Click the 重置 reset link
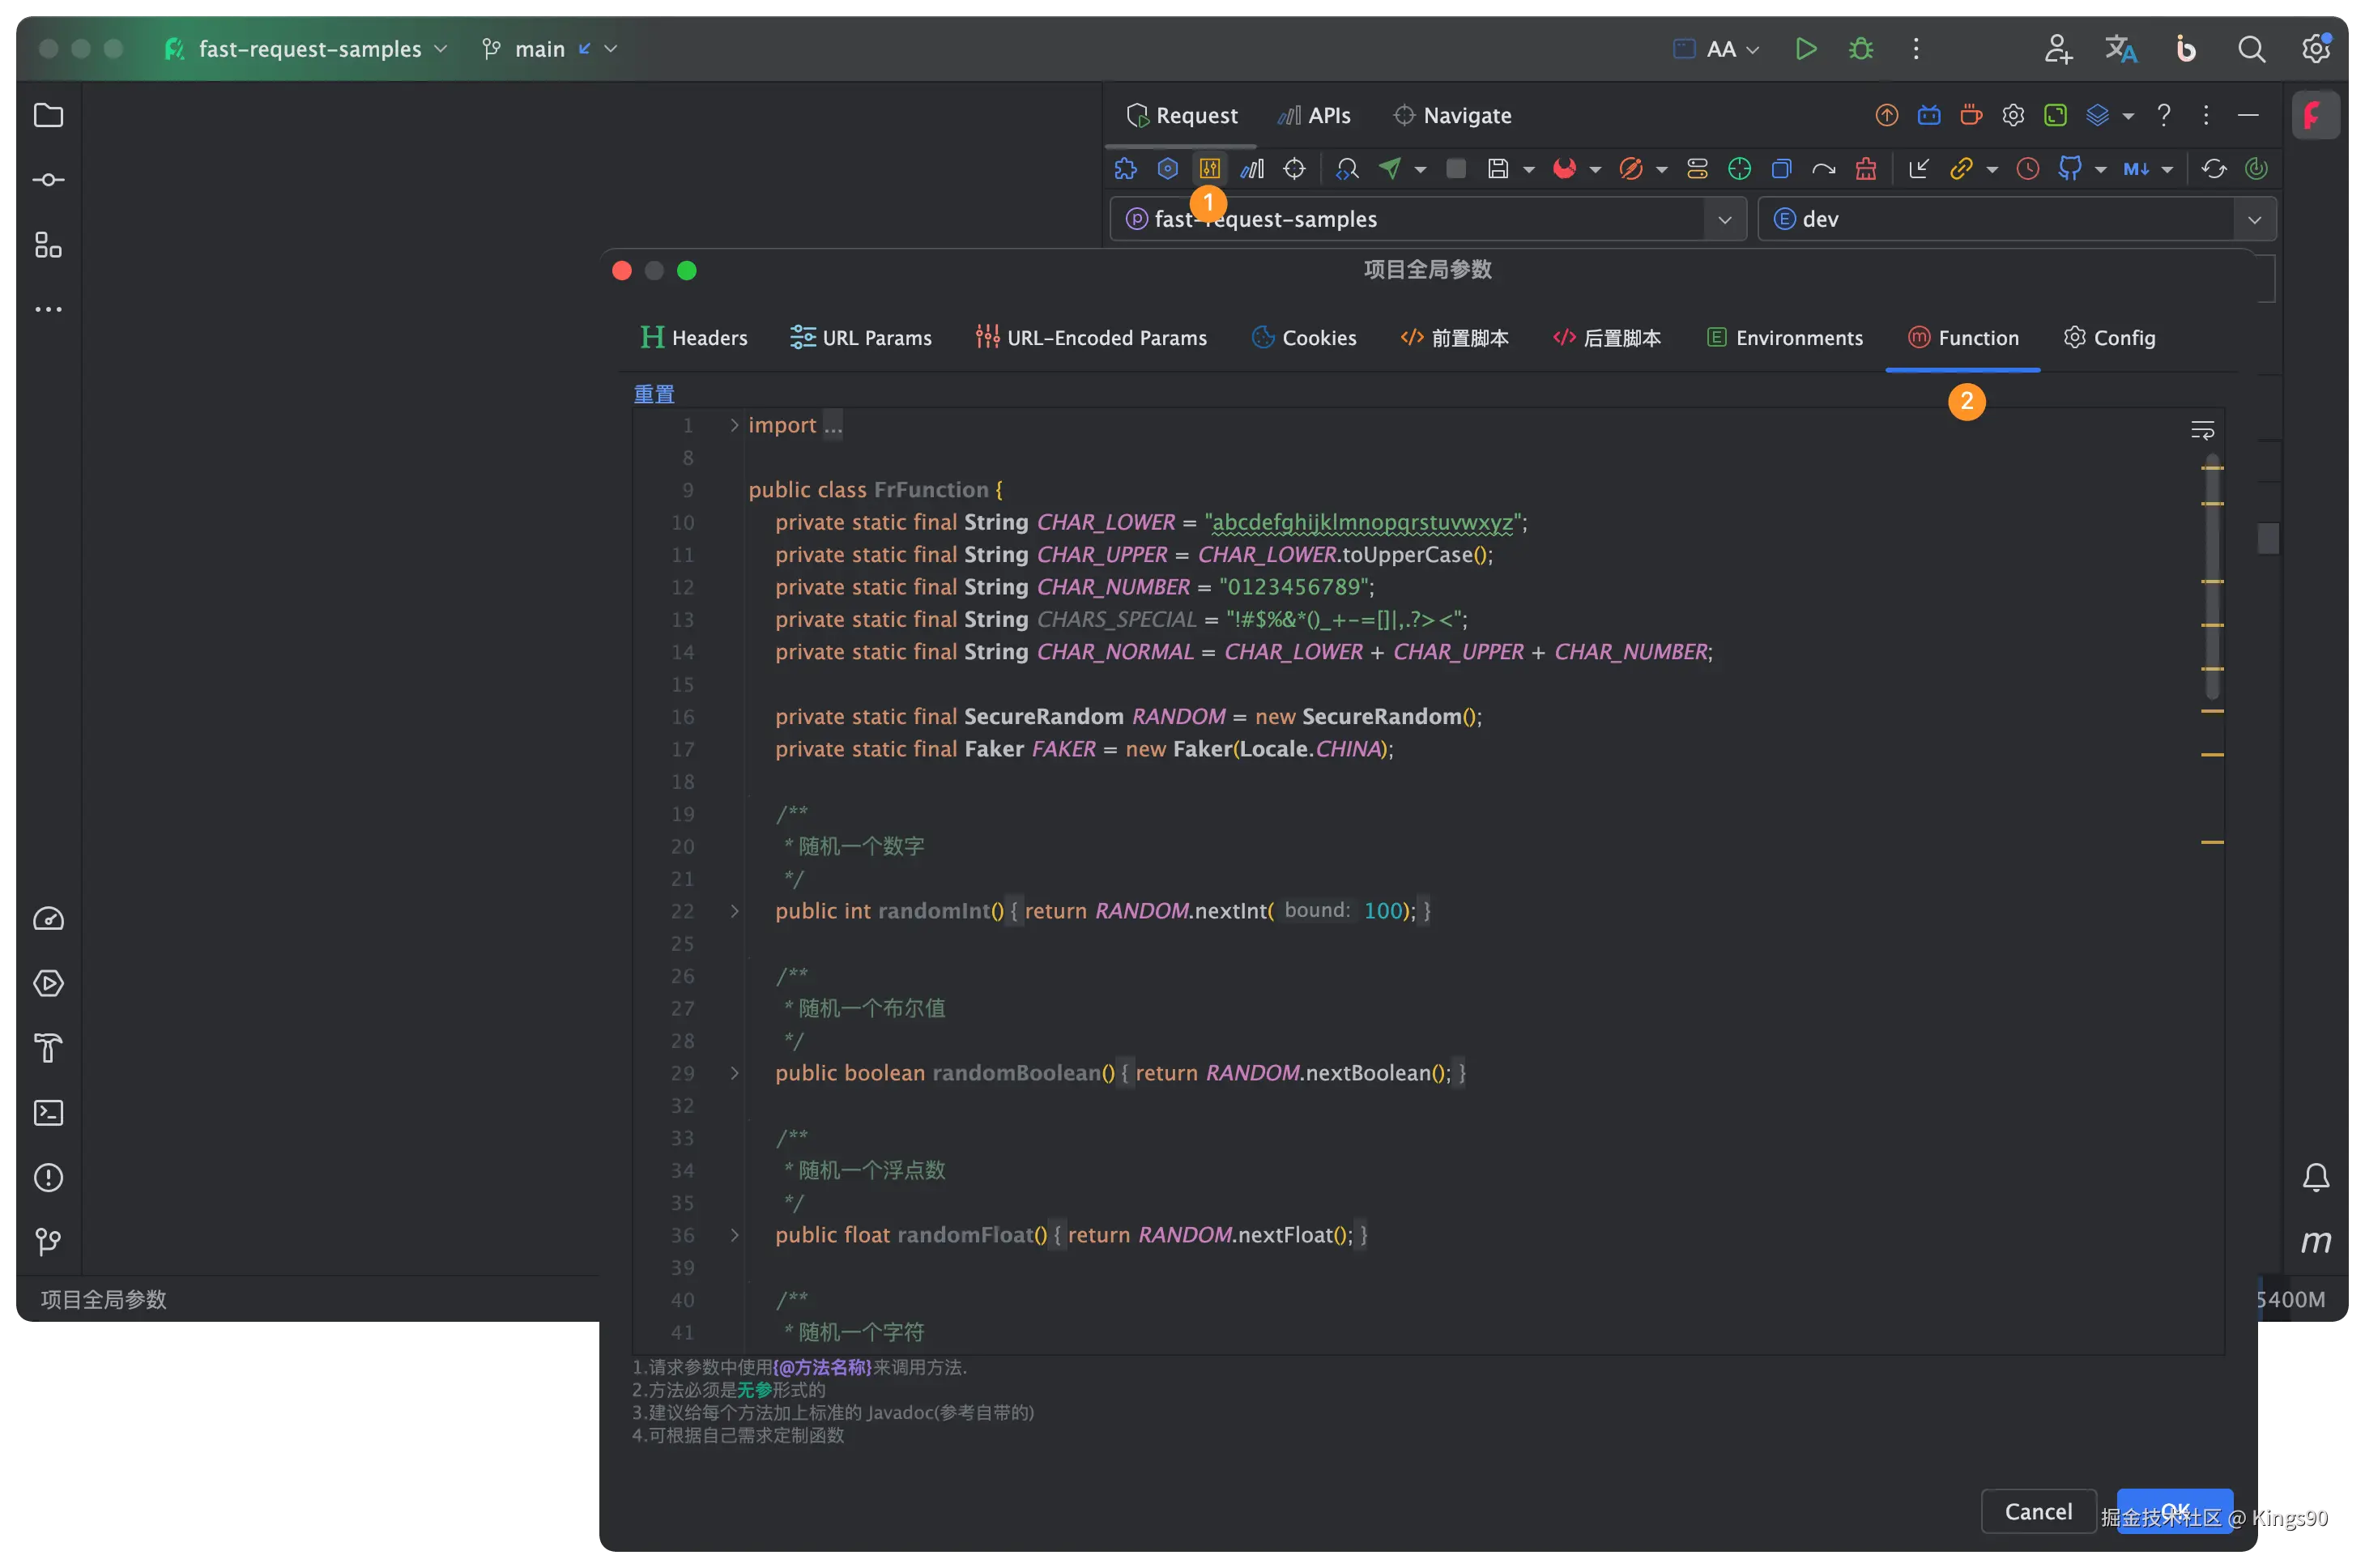Image resolution: width=2365 pixels, height=1568 pixels. (x=653, y=393)
